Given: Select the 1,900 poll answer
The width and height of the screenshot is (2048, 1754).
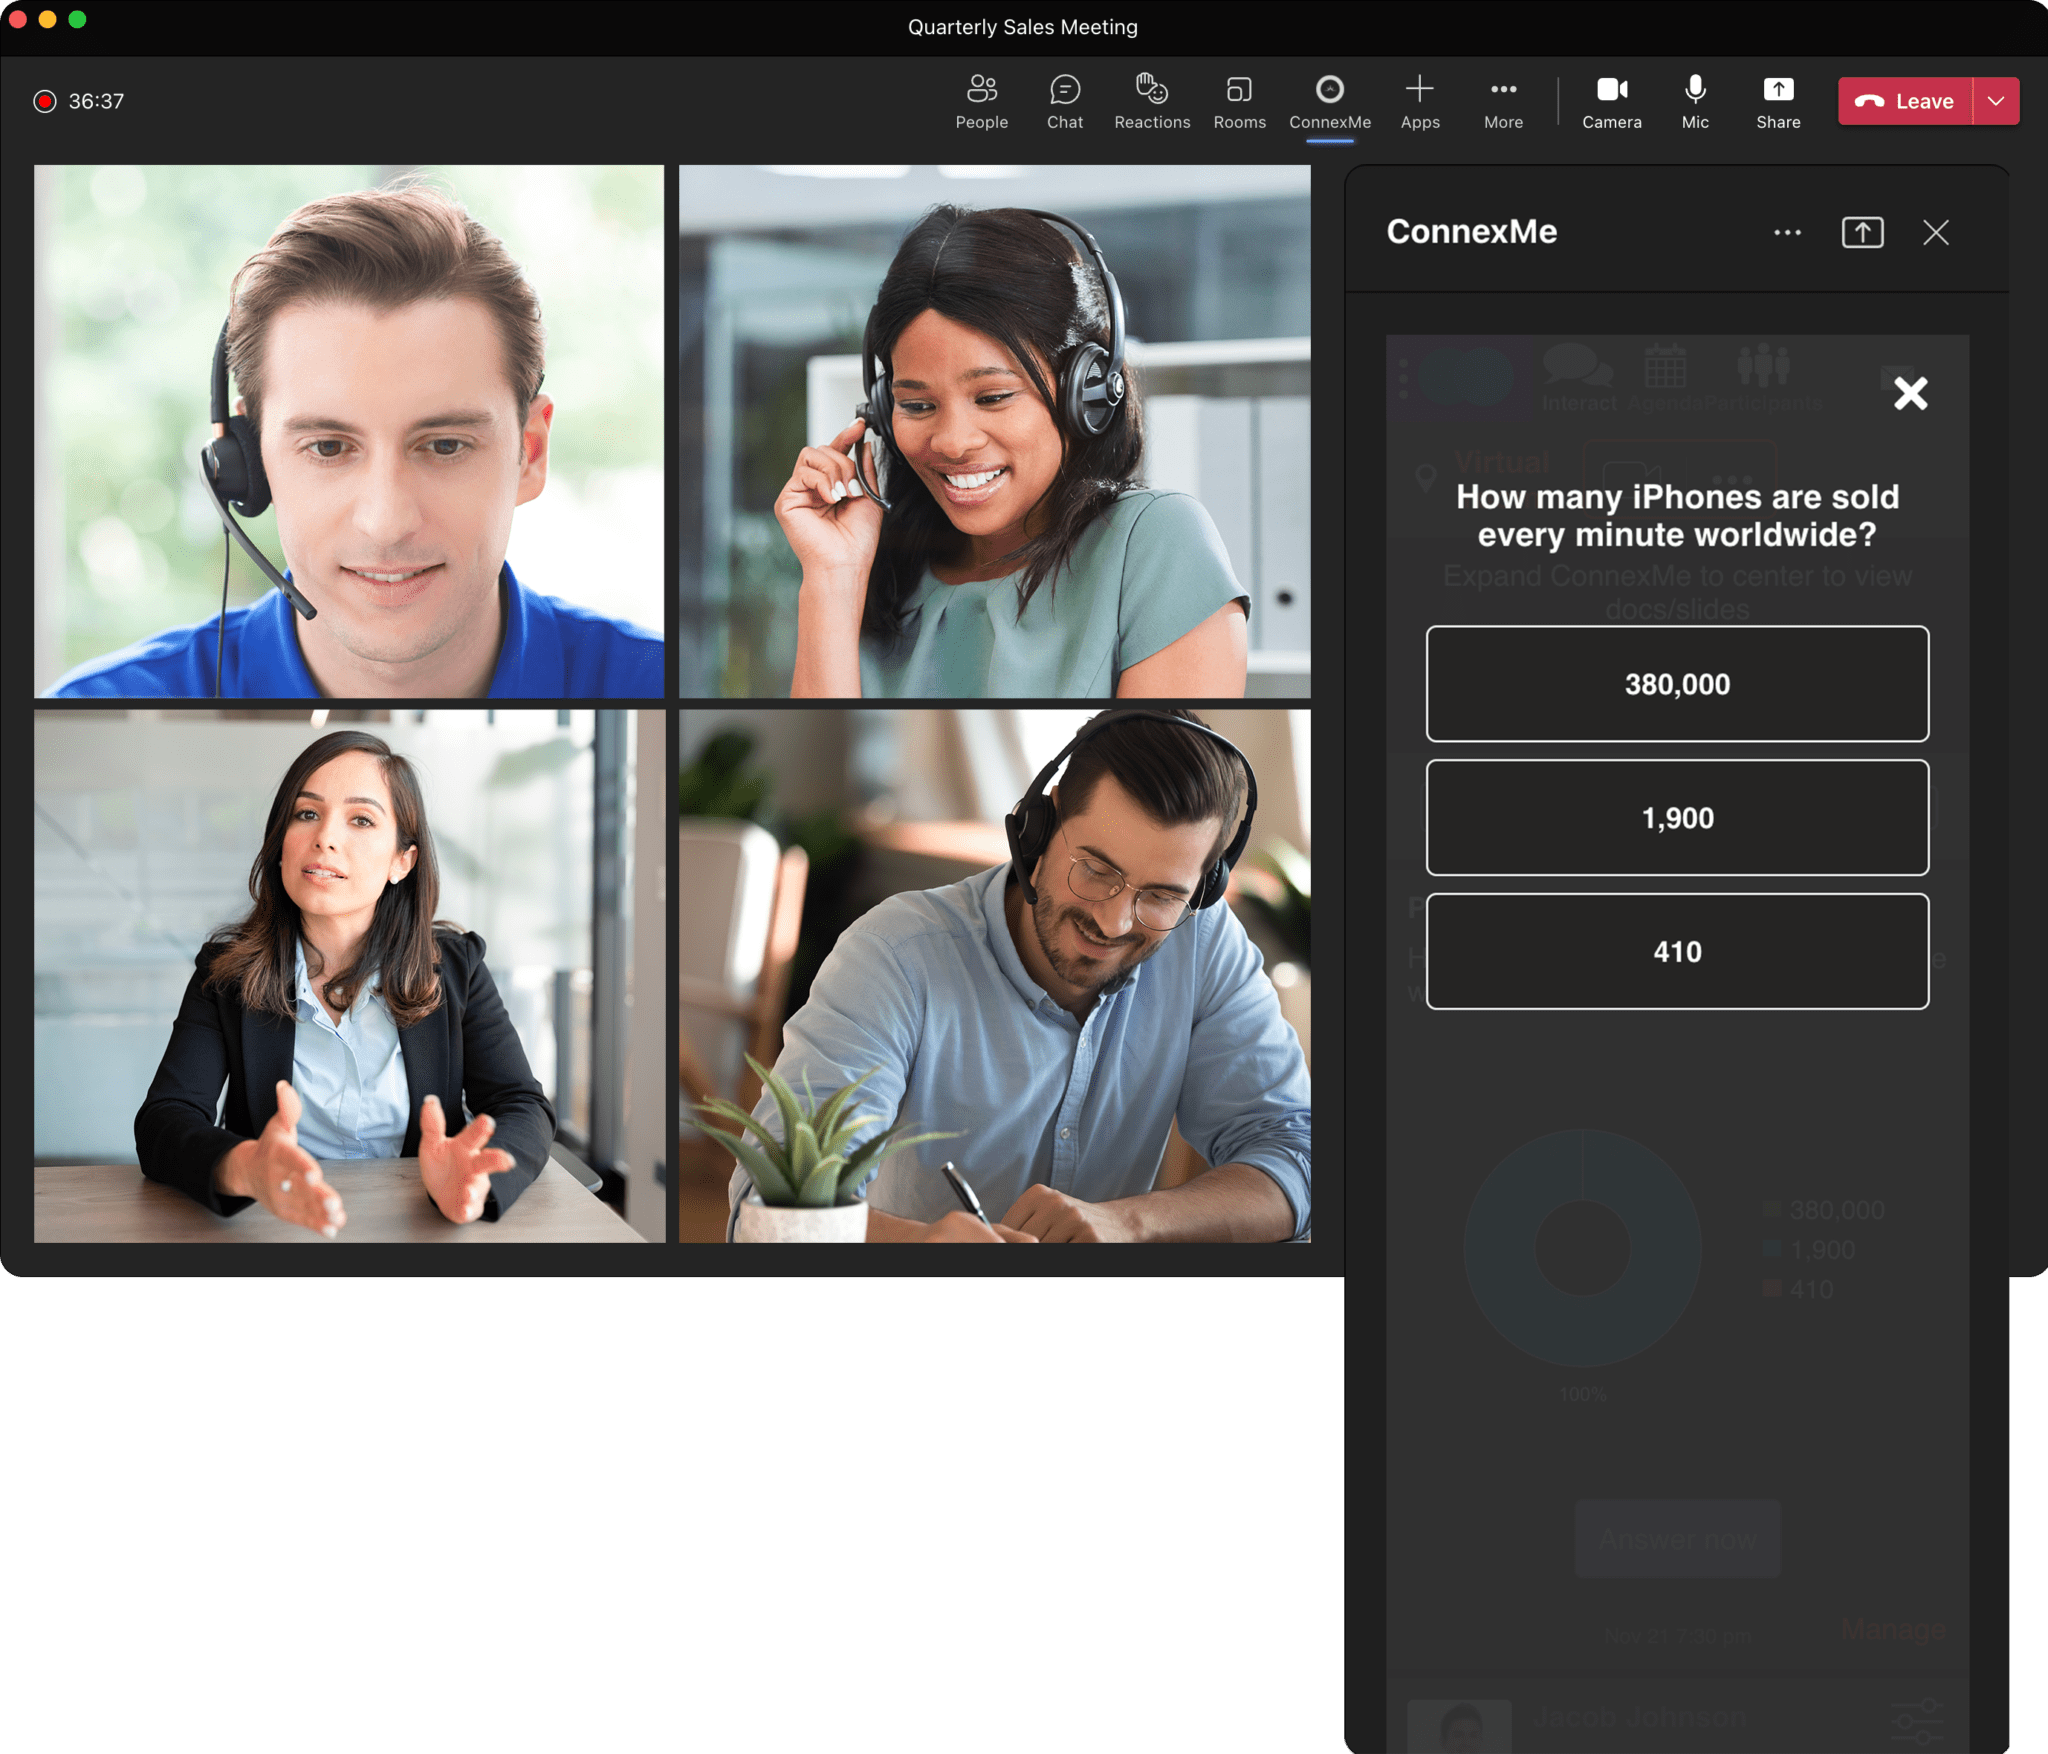Looking at the screenshot, I should [x=1677, y=817].
